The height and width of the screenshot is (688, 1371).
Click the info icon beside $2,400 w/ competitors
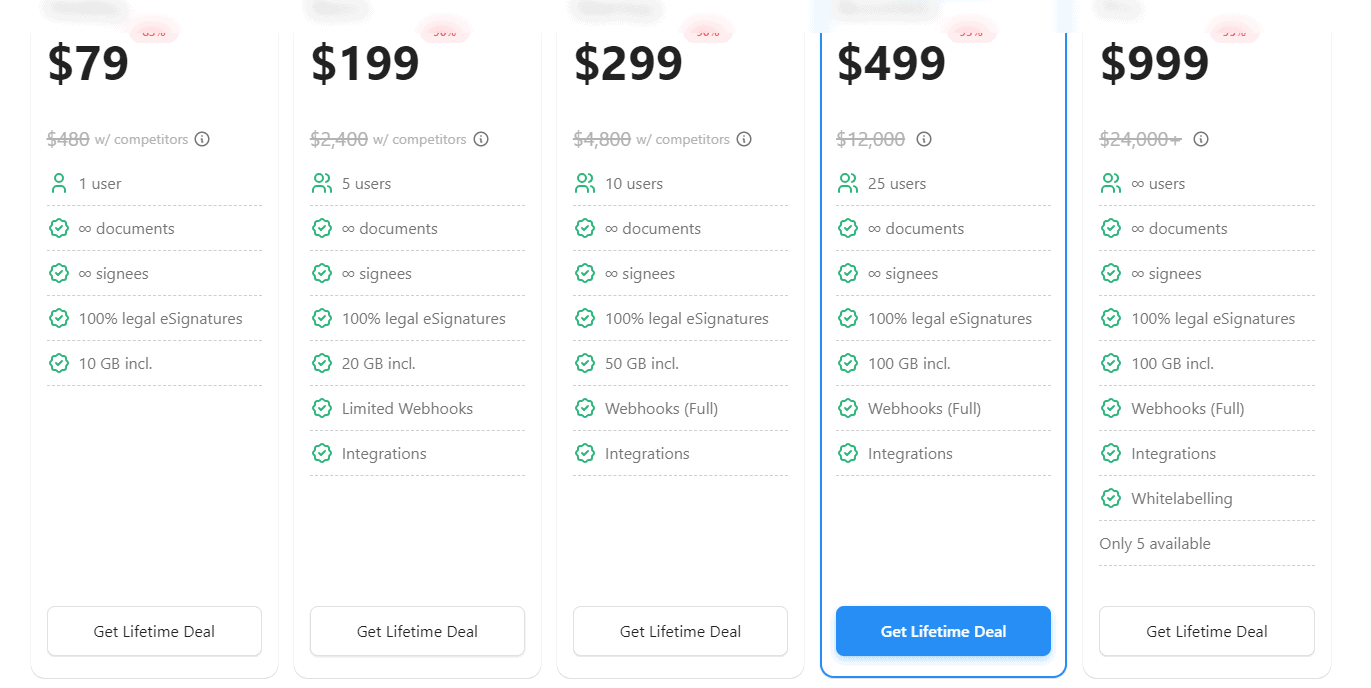[x=481, y=139]
